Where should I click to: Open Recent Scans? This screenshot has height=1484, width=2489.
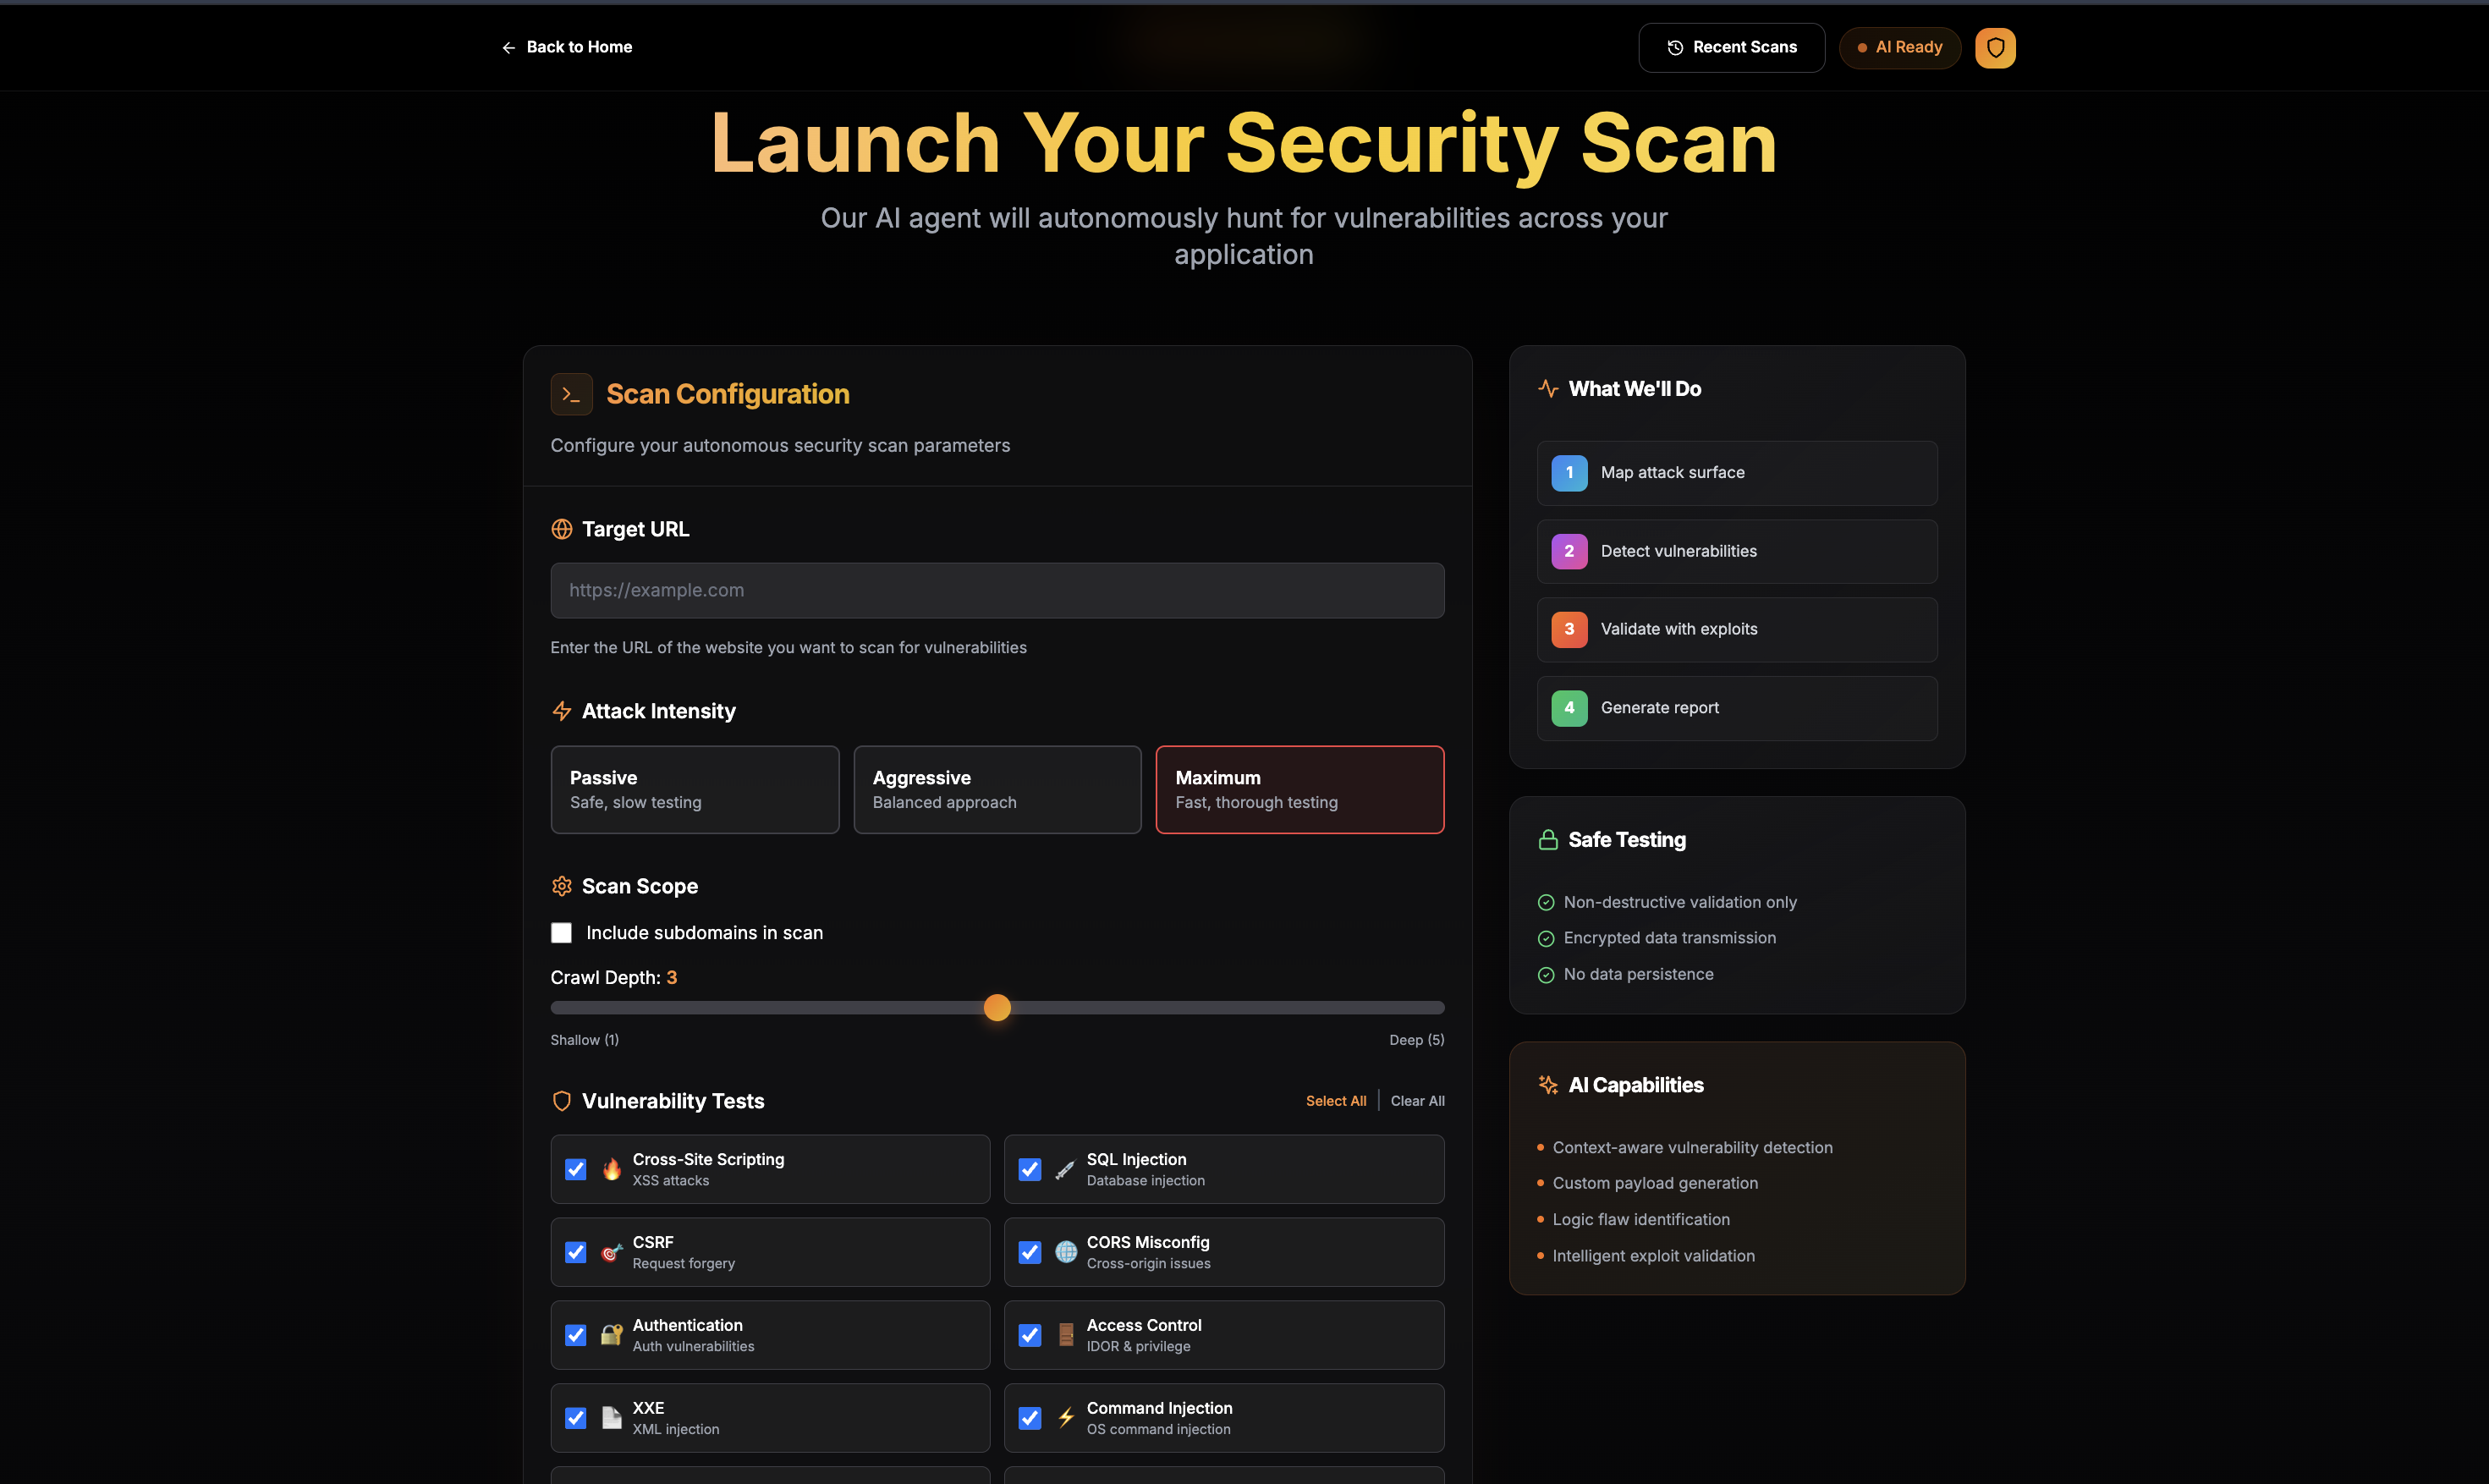(x=1731, y=47)
